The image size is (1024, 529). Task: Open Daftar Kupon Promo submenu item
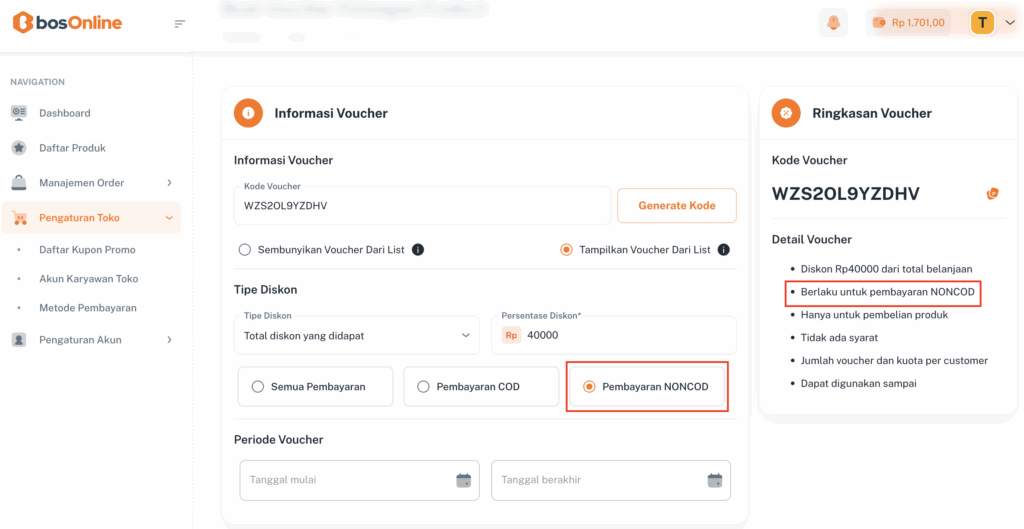click(87, 250)
